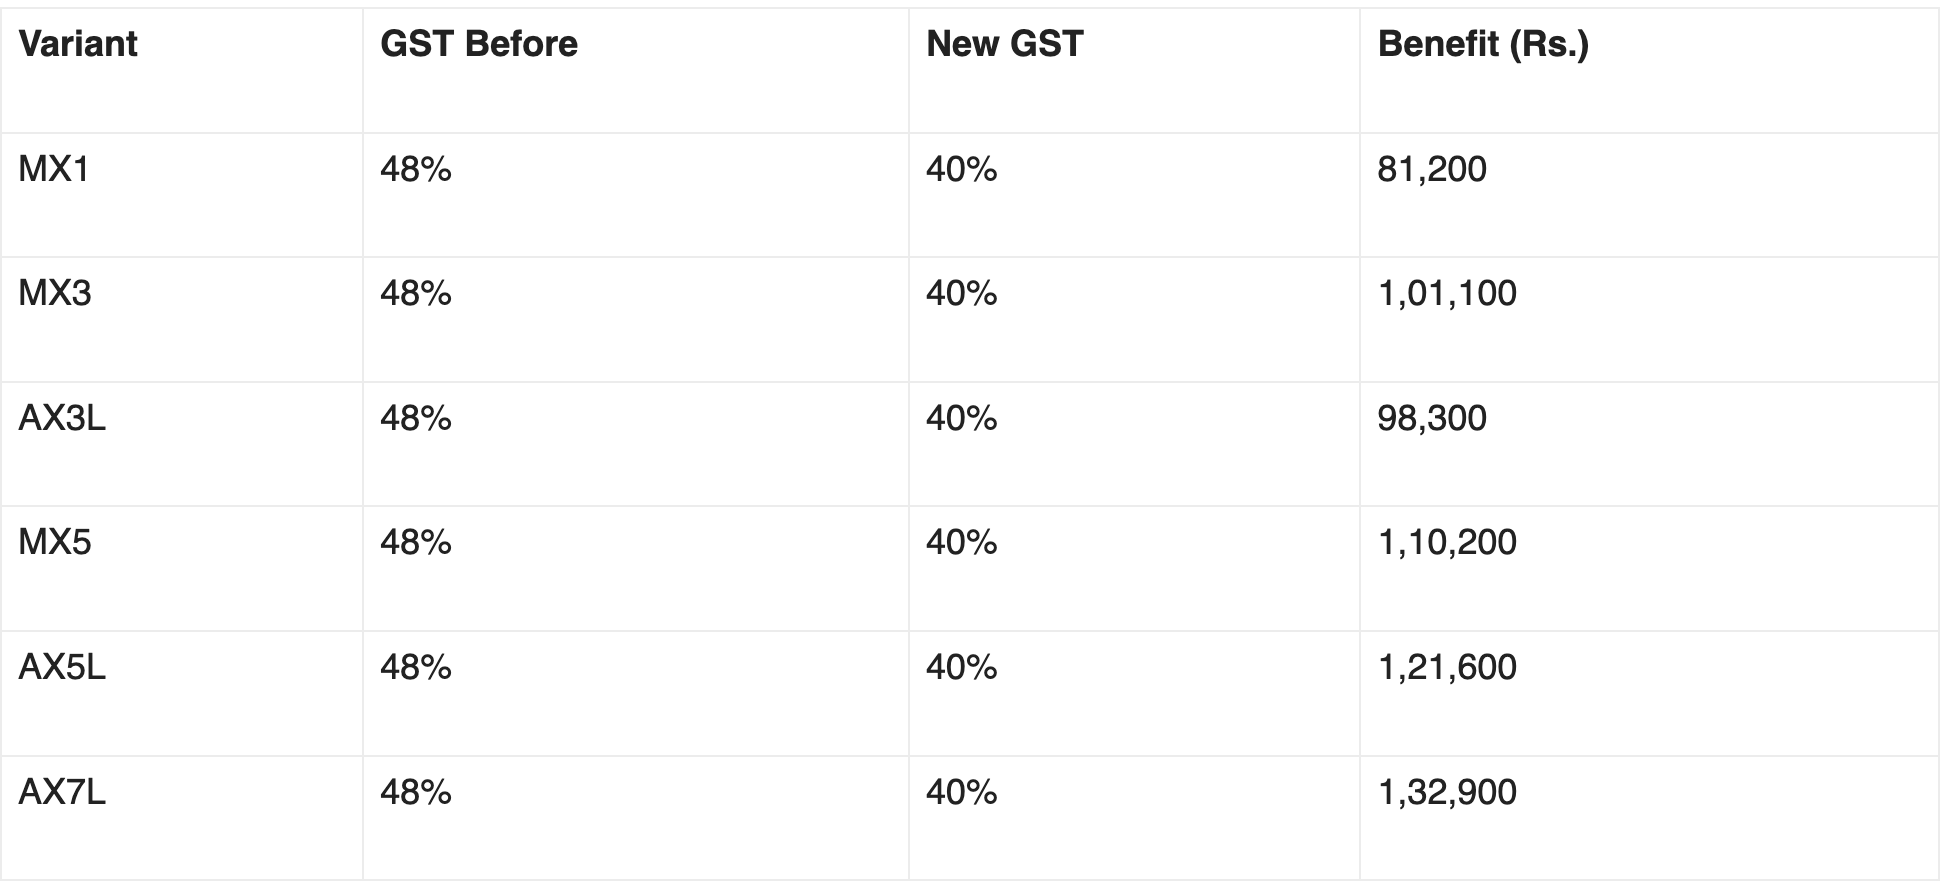Image resolution: width=1944 pixels, height=882 pixels.
Task: Select the 1,32,900 benefit value
Action: (x=1446, y=792)
